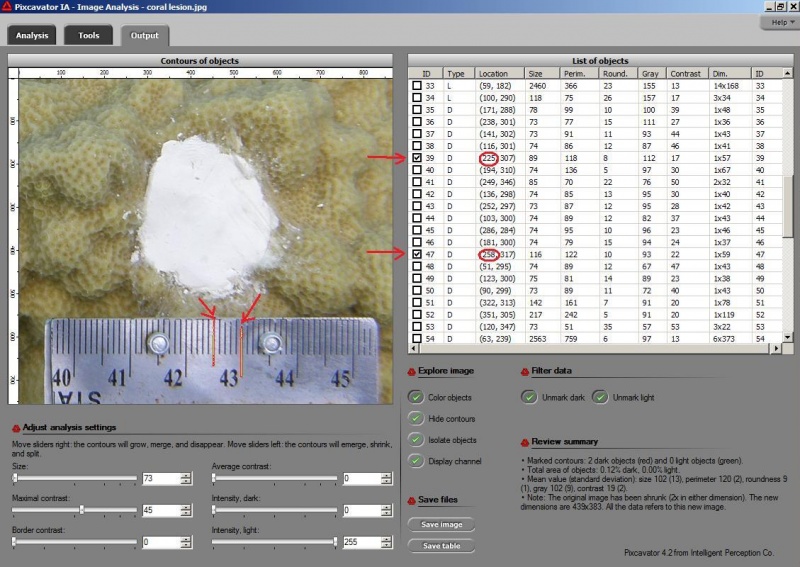Toggle the Color objects option
This screenshot has width=800, height=567.
click(416, 397)
